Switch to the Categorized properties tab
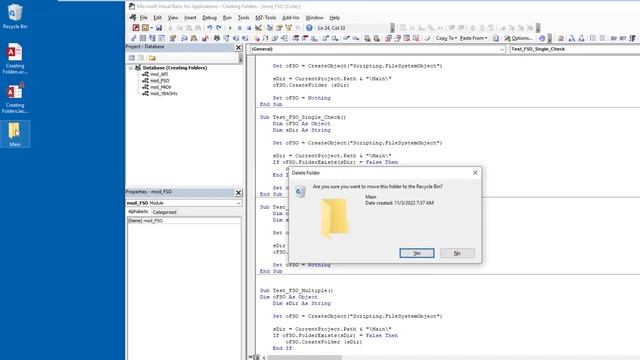640x360 pixels. pos(164,212)
